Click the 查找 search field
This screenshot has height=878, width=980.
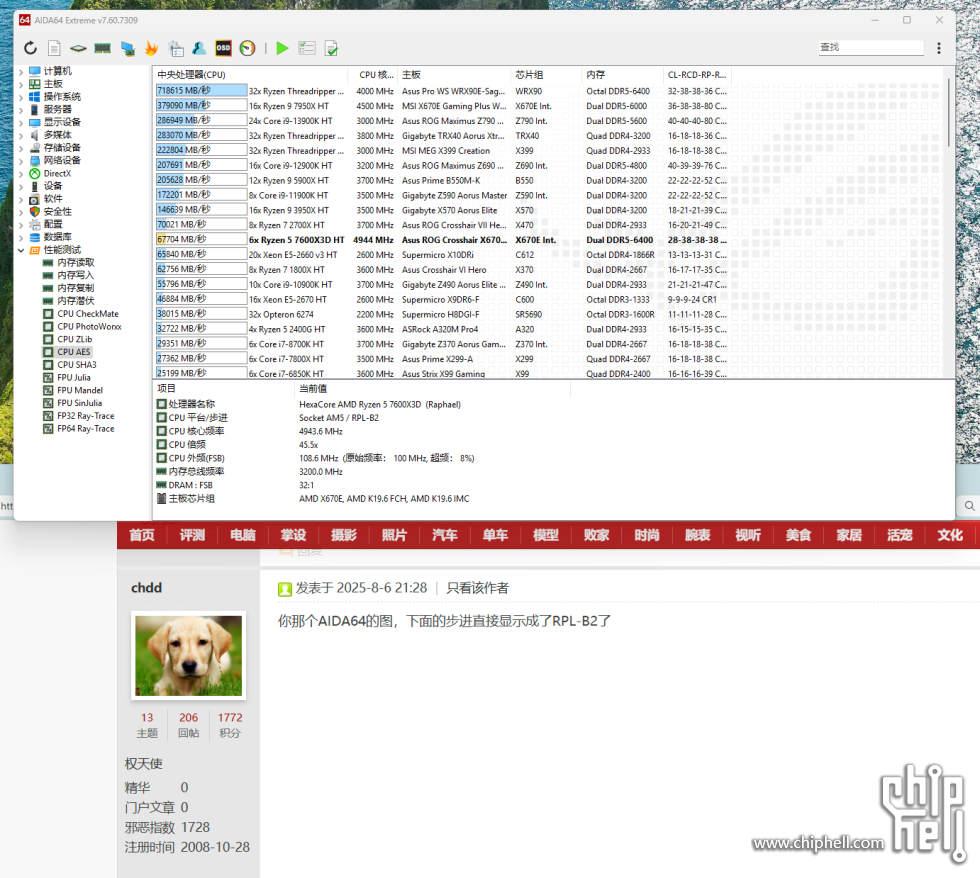coord(871,47)
